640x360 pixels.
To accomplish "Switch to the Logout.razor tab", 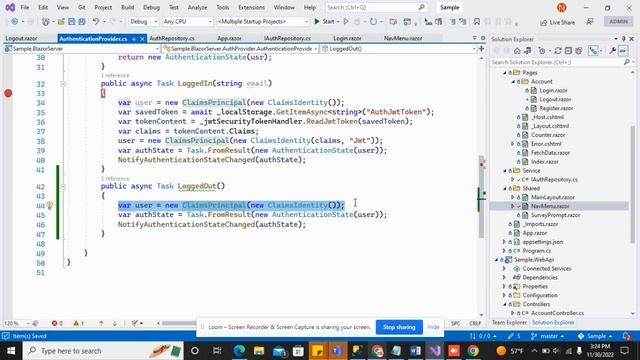I will (21, 38).
